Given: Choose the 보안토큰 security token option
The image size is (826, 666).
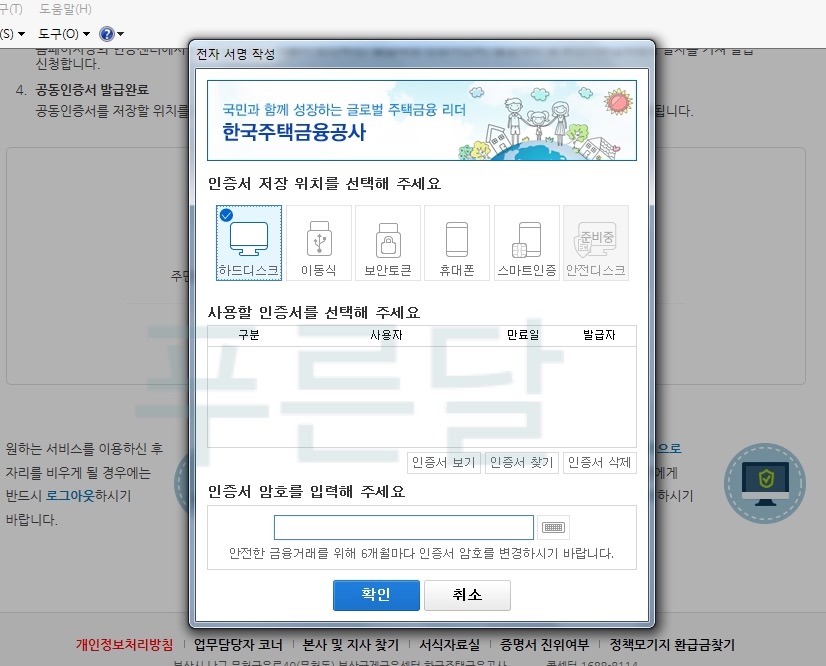Looking at the screenshot, I should coord(388,243).
